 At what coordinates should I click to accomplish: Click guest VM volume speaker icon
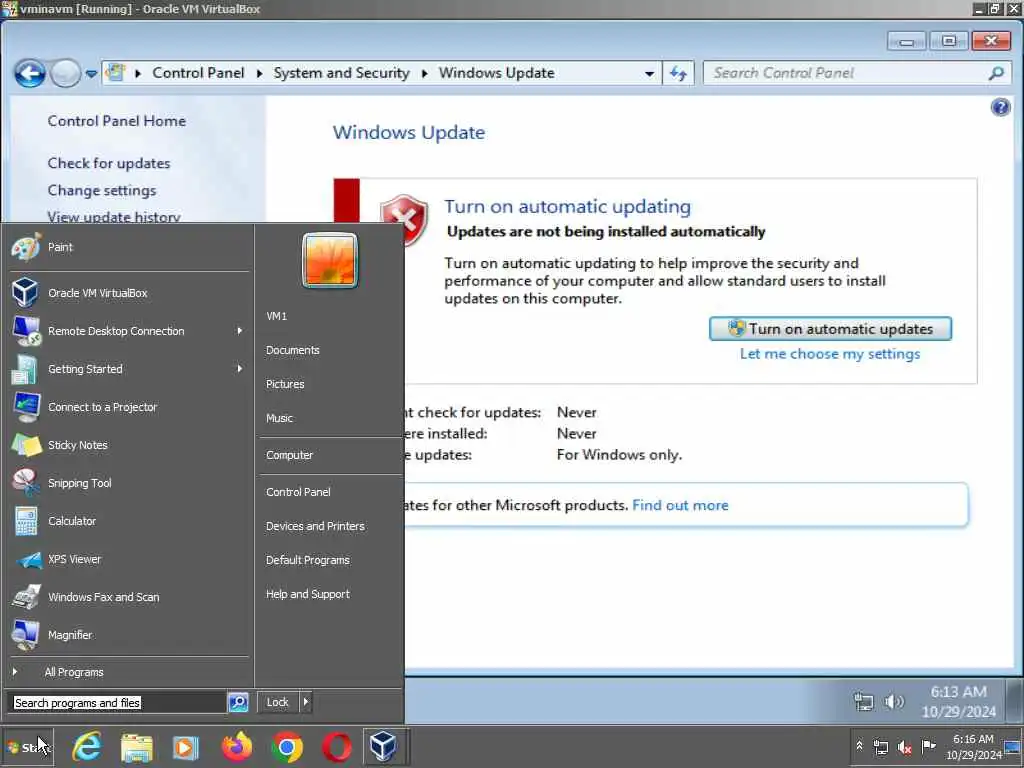pos(894,701)
